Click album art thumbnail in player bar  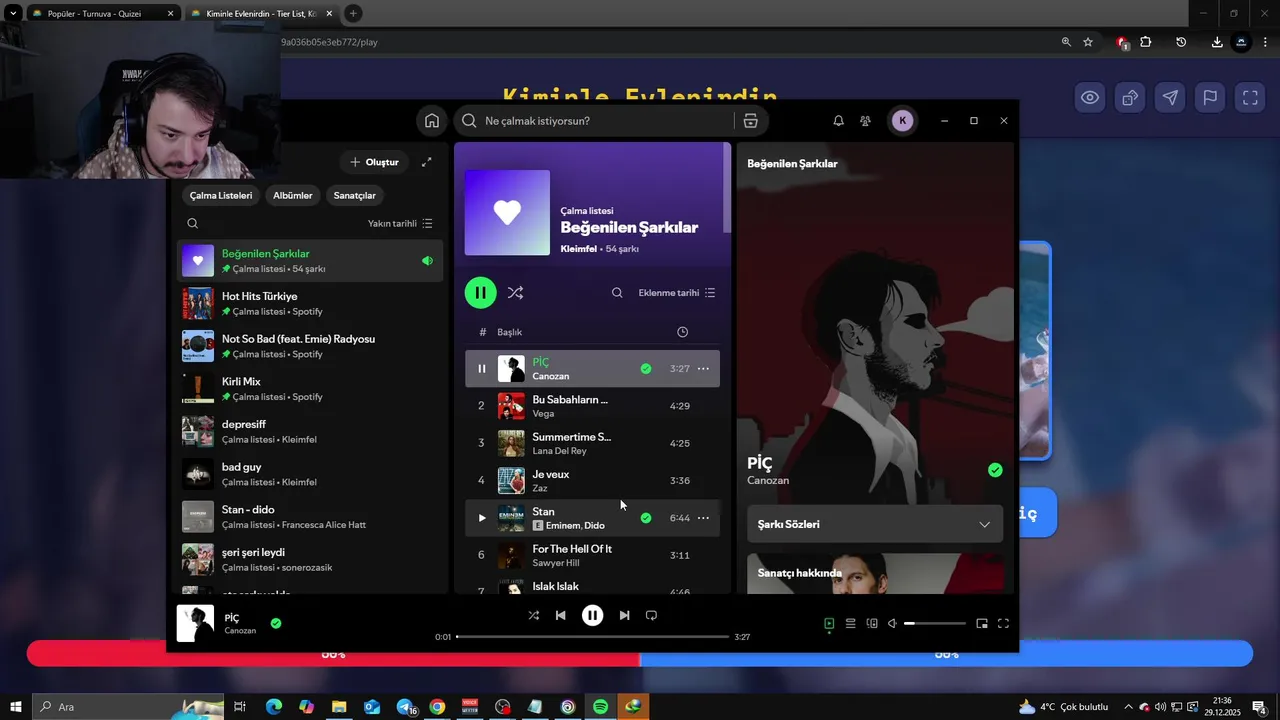point(196,624)
